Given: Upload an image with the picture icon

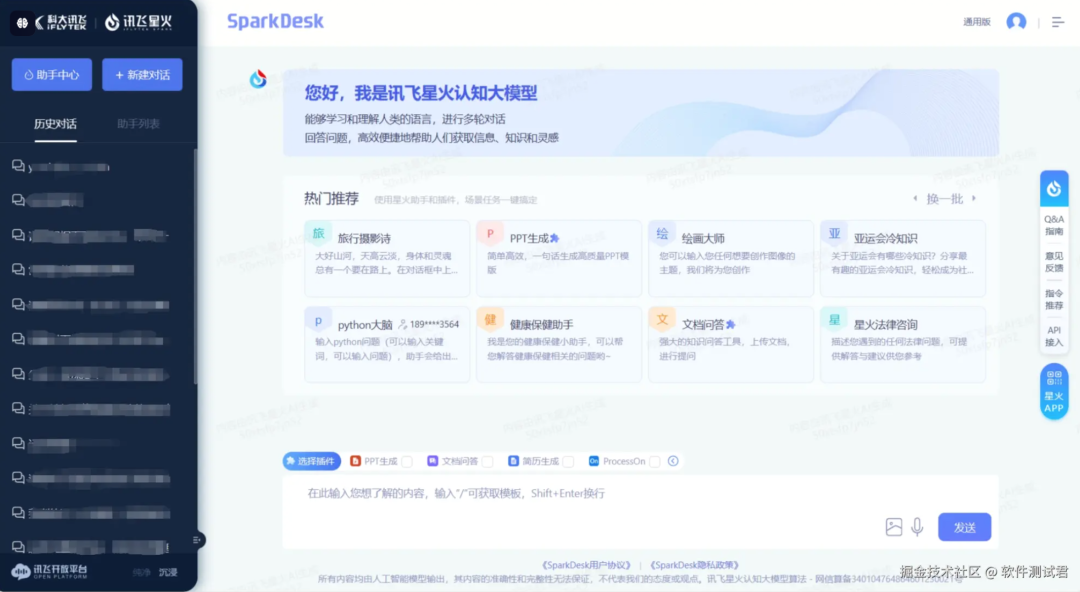Looking at the screenshot, I should (x=893, y=527).
